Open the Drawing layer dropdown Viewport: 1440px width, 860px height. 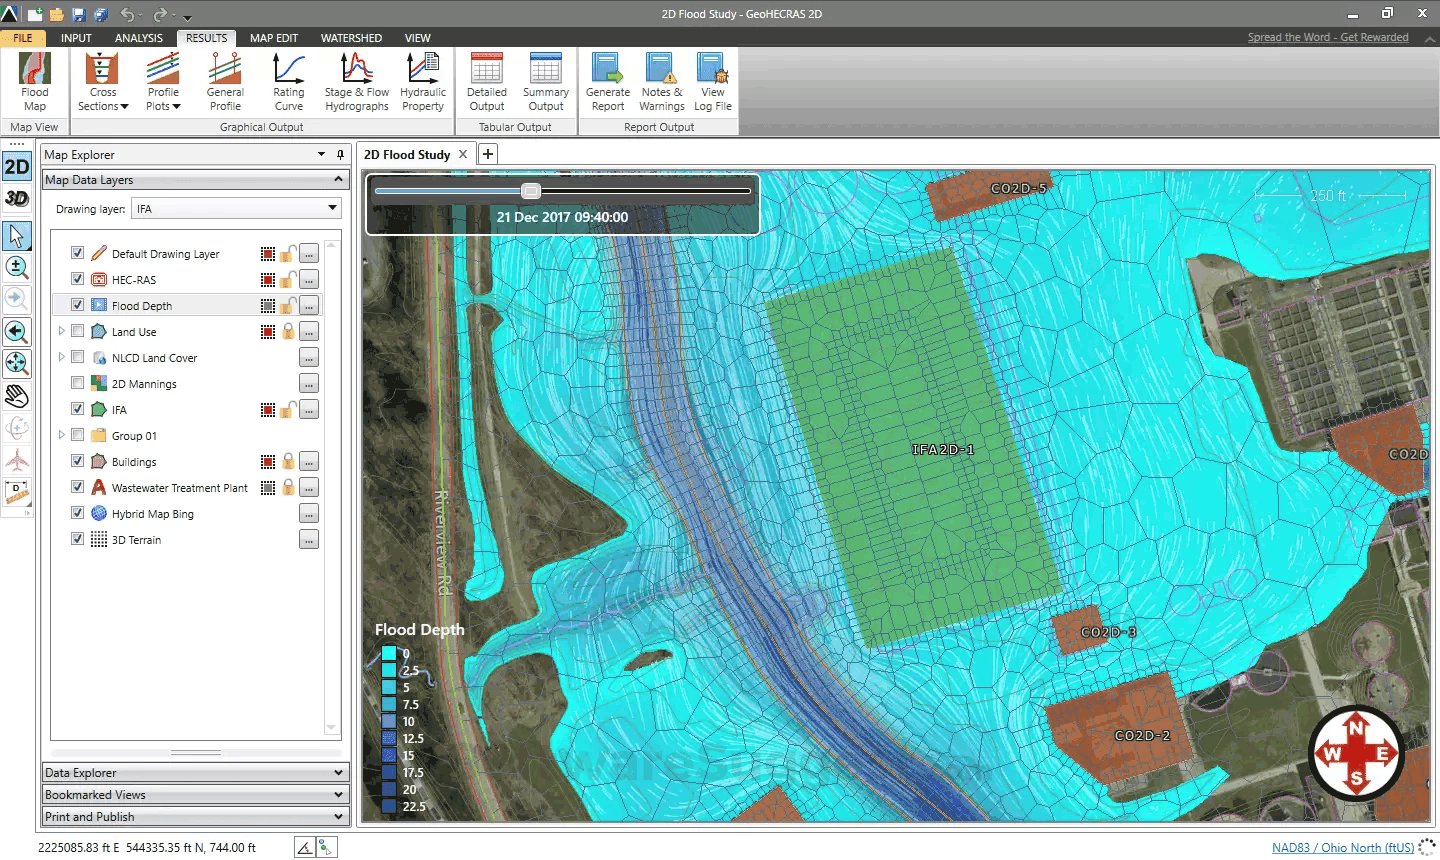click(333, 208)
